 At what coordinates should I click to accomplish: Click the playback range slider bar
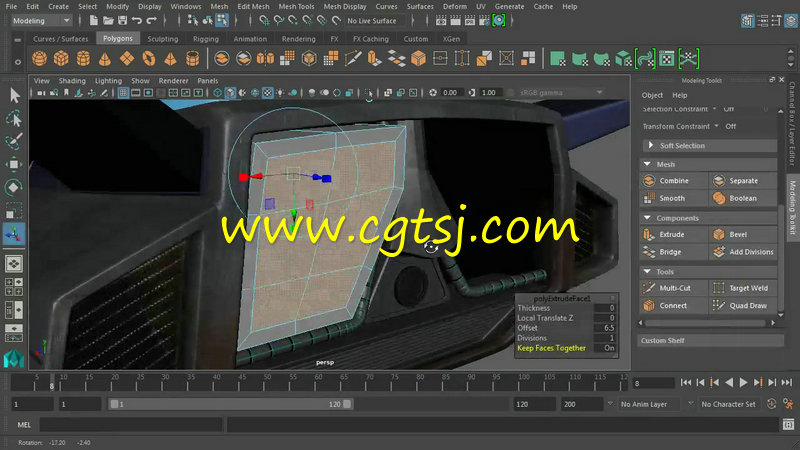231,404
